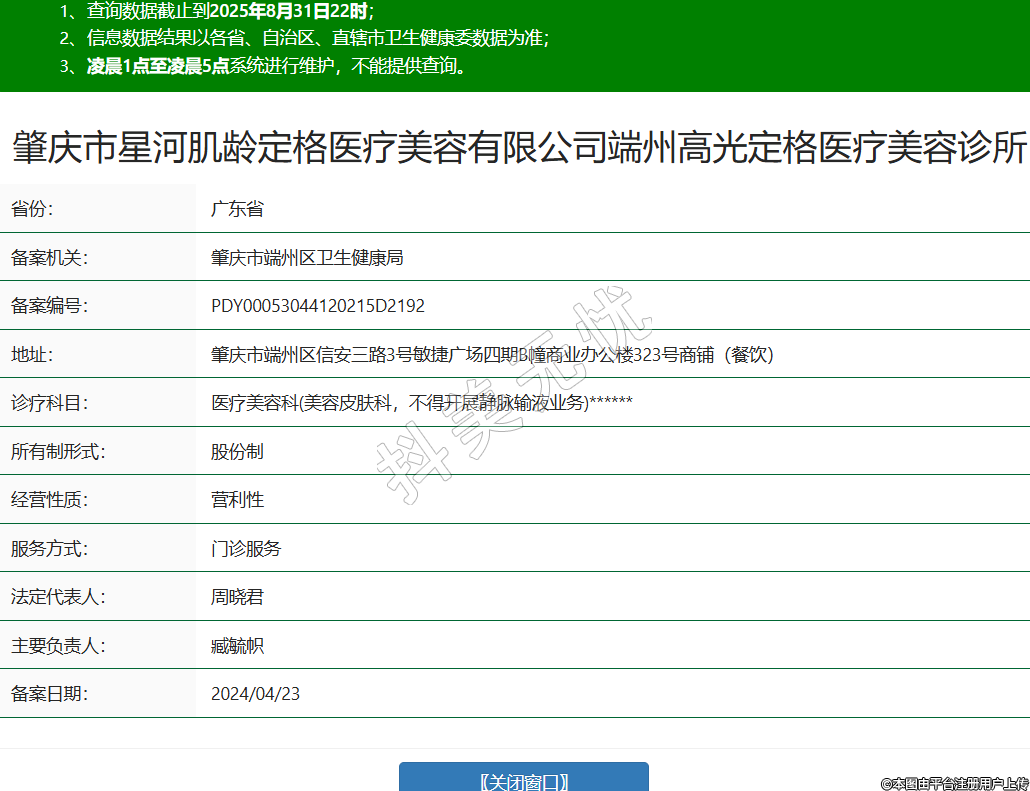
Task: Select the 门诊服务 service value
Action: (246, 549)
